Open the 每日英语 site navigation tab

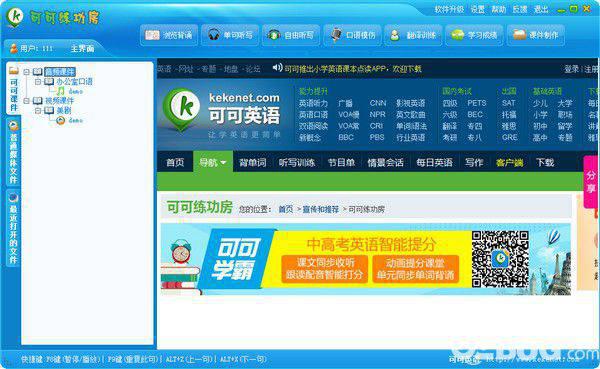pyautogui.click(x=434, y=162)
